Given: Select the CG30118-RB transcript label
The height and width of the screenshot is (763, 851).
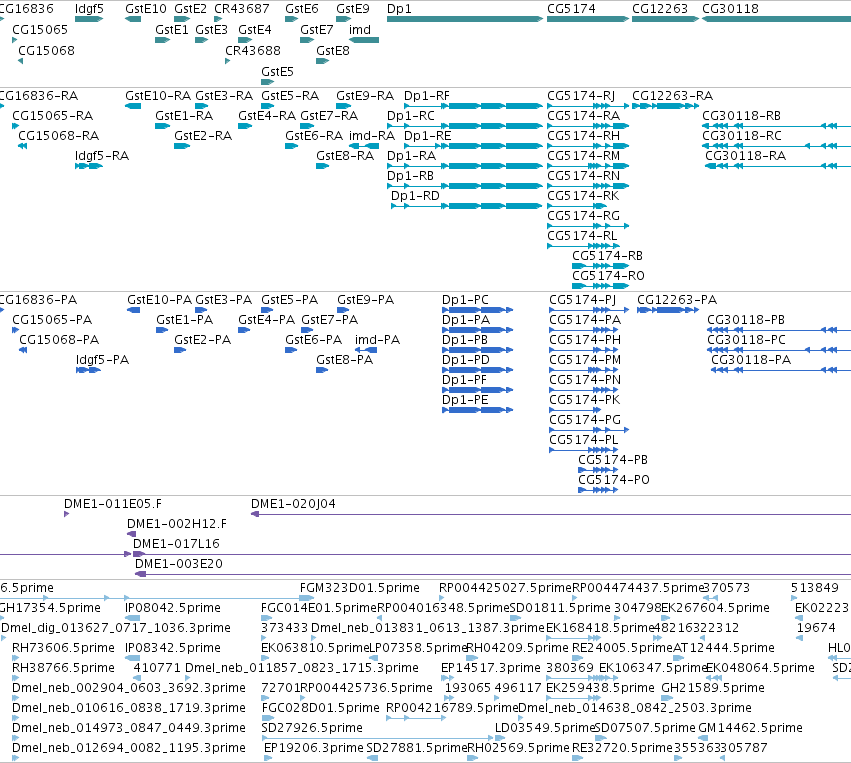Looking at the screenshot, I should tap(741, 116).
